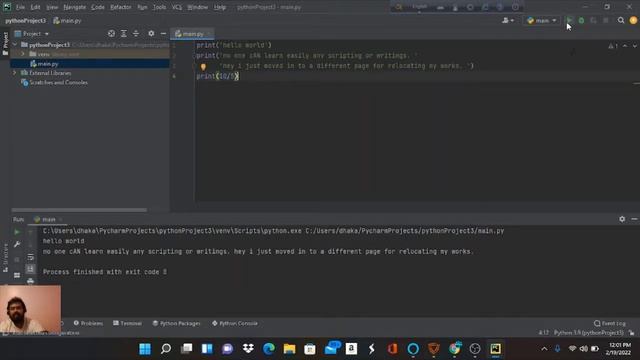Run main with the green Run toolbar button
The width and height of the screenshot is (640, 360).
click(569, 20)
